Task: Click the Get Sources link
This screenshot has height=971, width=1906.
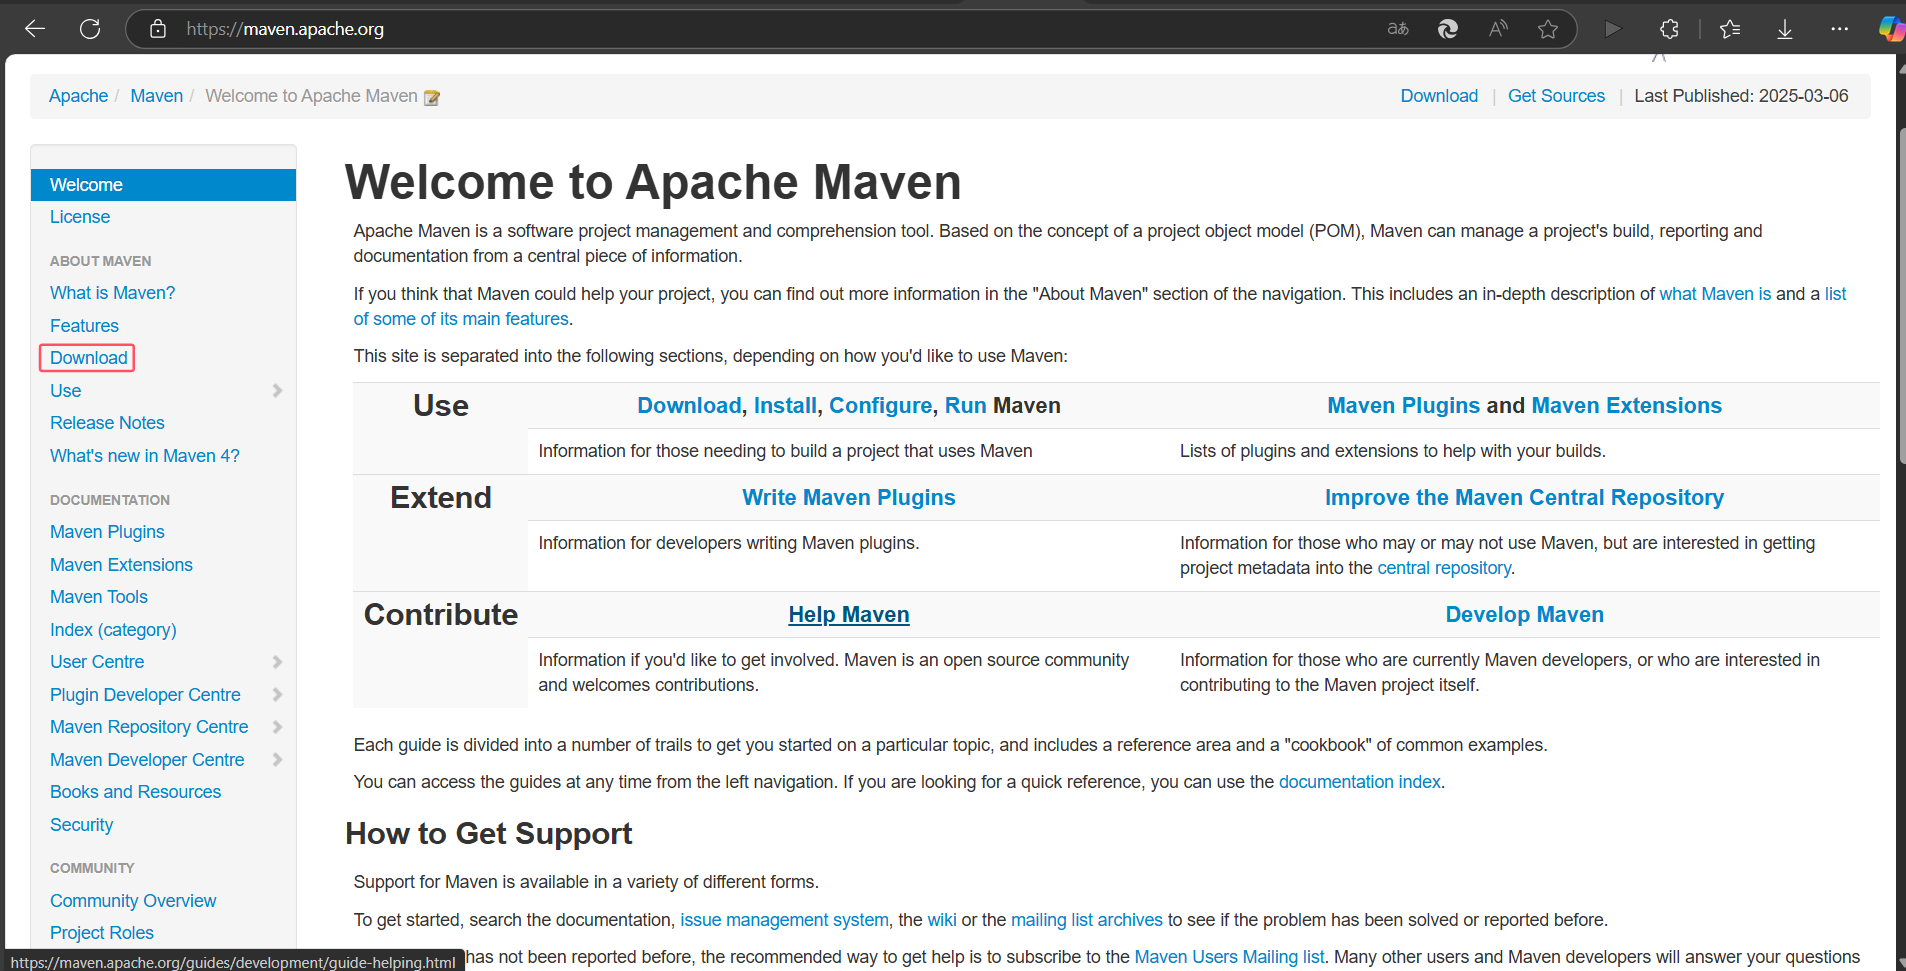Action: [1555, 96]
